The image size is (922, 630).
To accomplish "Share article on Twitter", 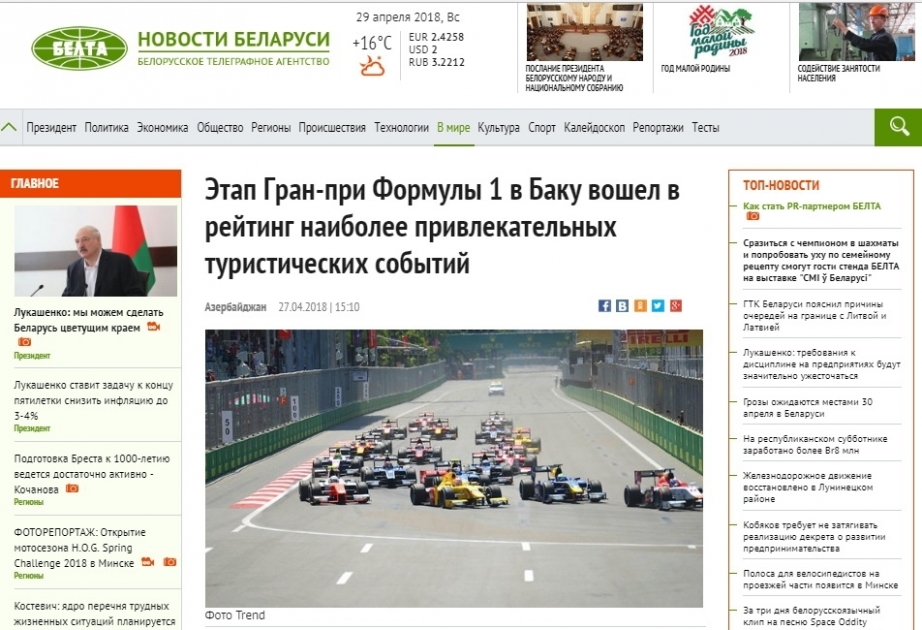I will point(658,306).
